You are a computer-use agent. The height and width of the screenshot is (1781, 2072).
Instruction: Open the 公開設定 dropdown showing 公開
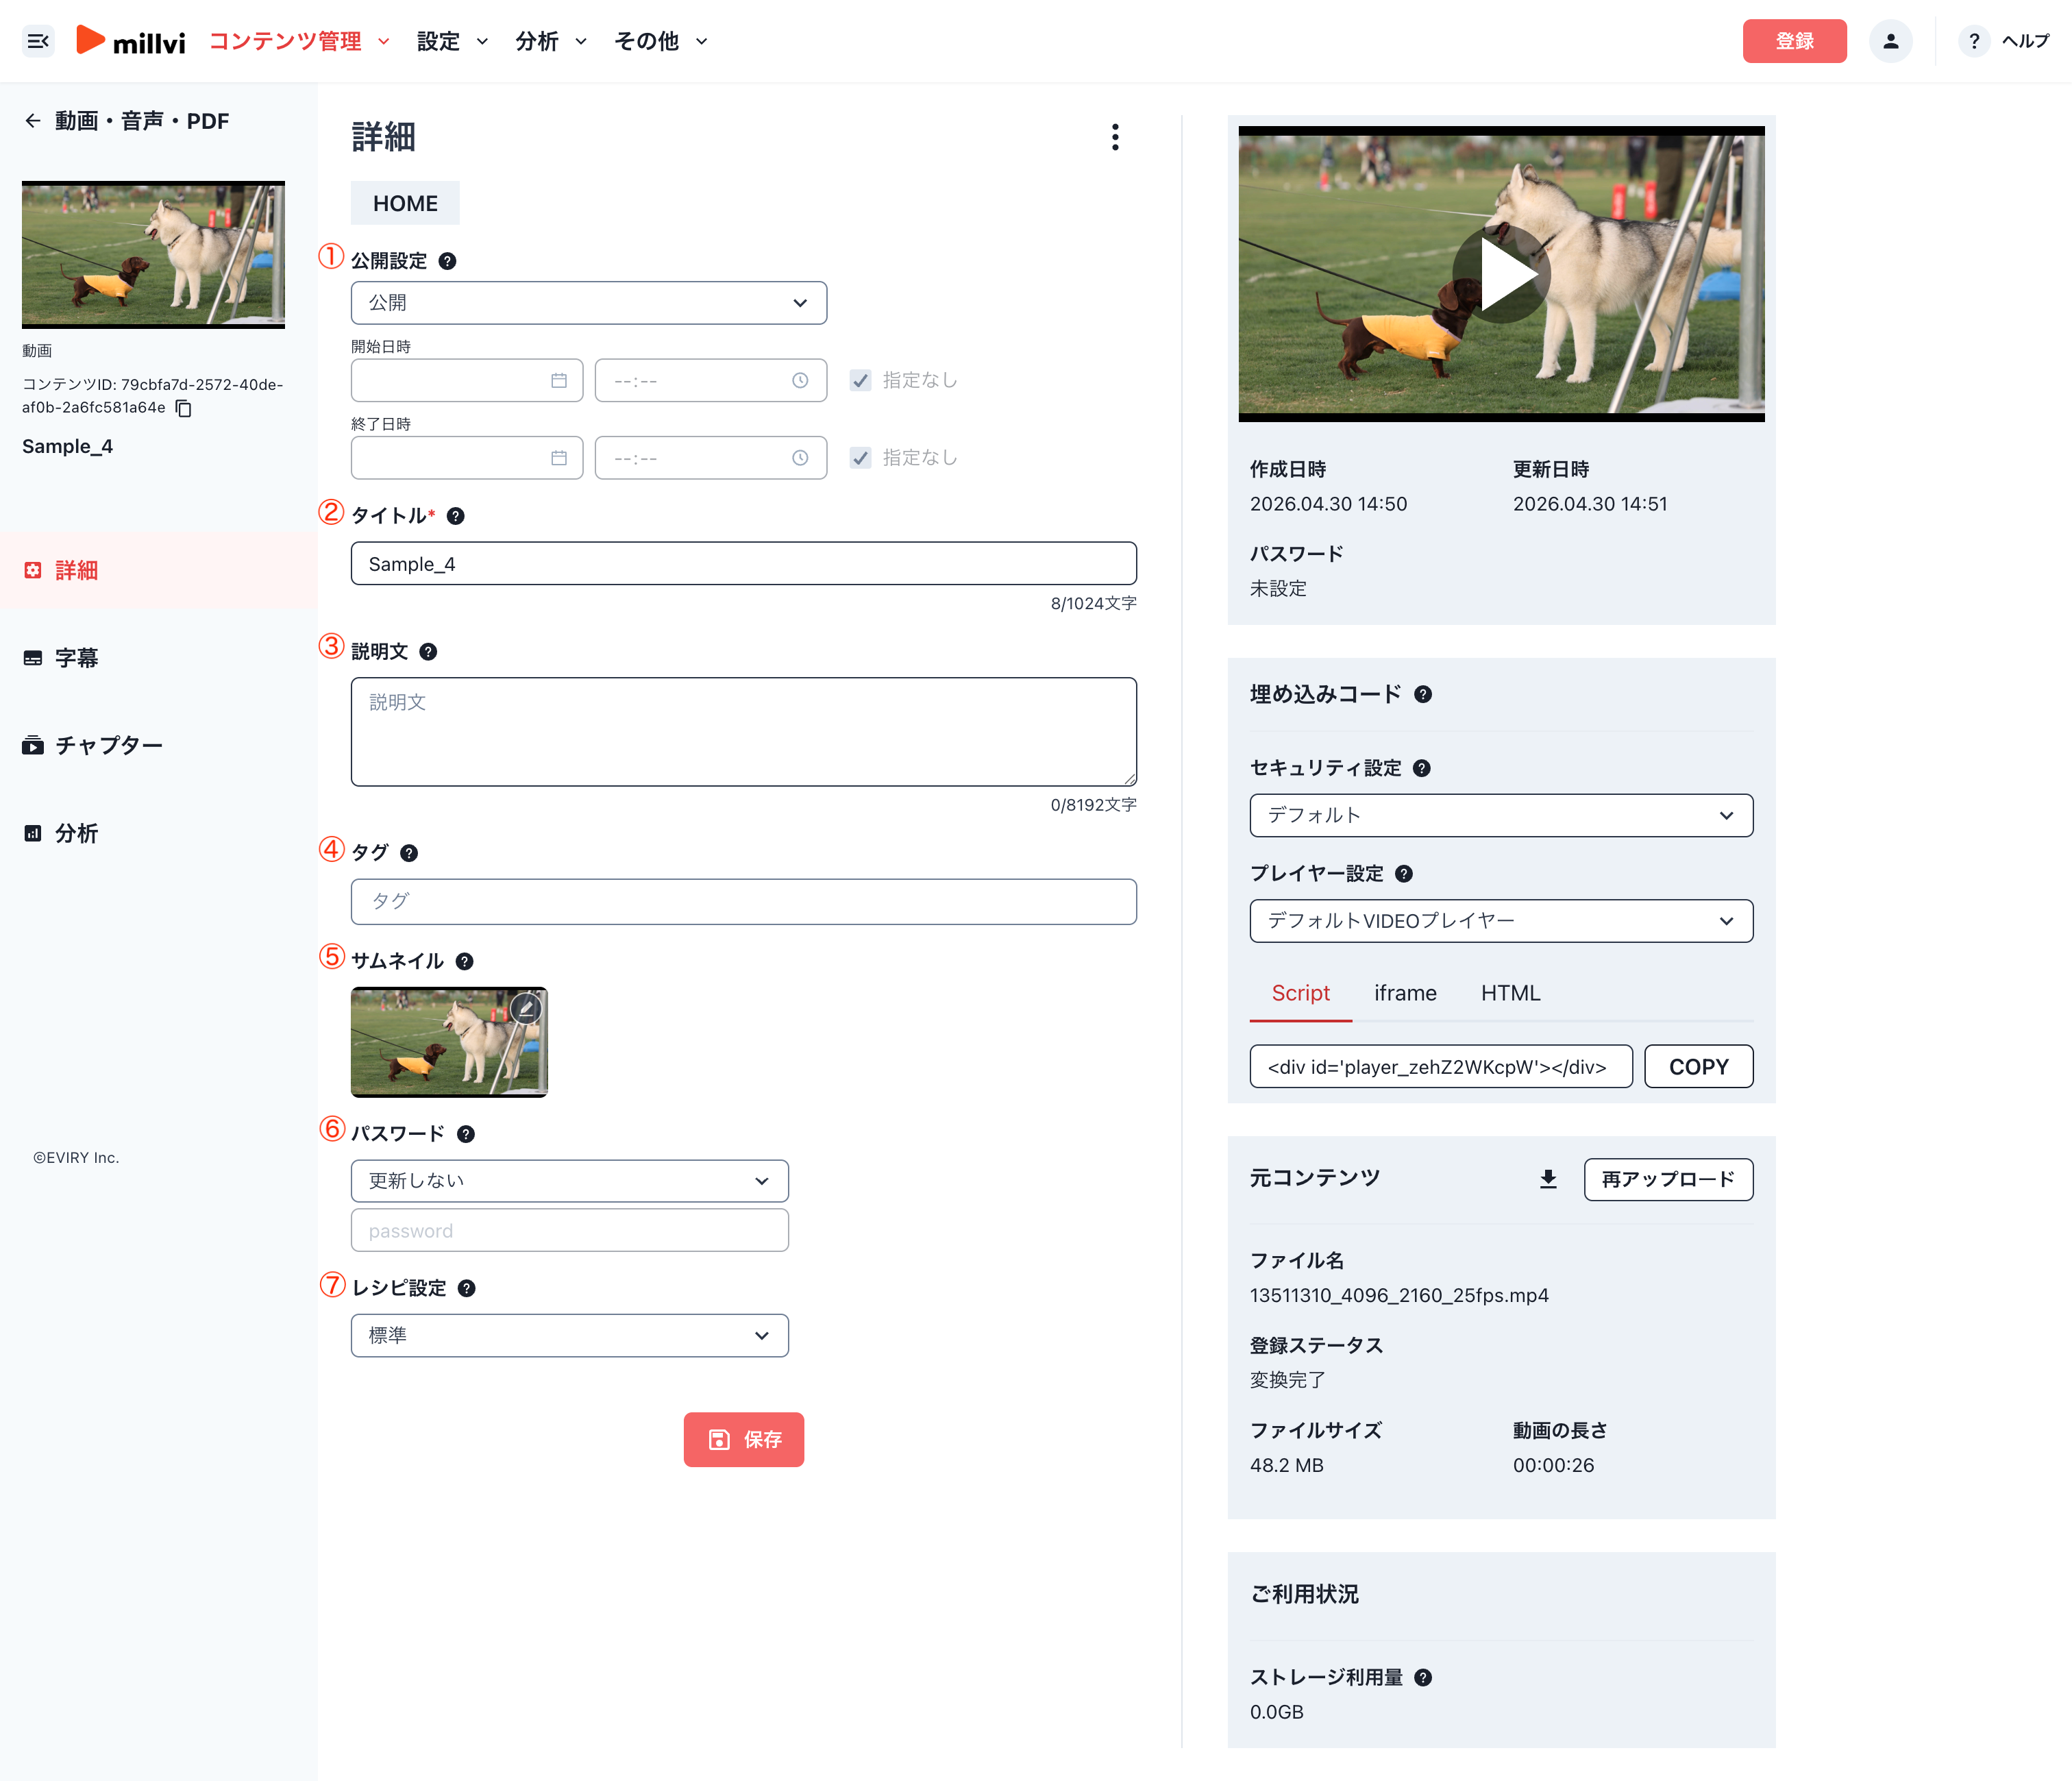click(x=589, y=303)
